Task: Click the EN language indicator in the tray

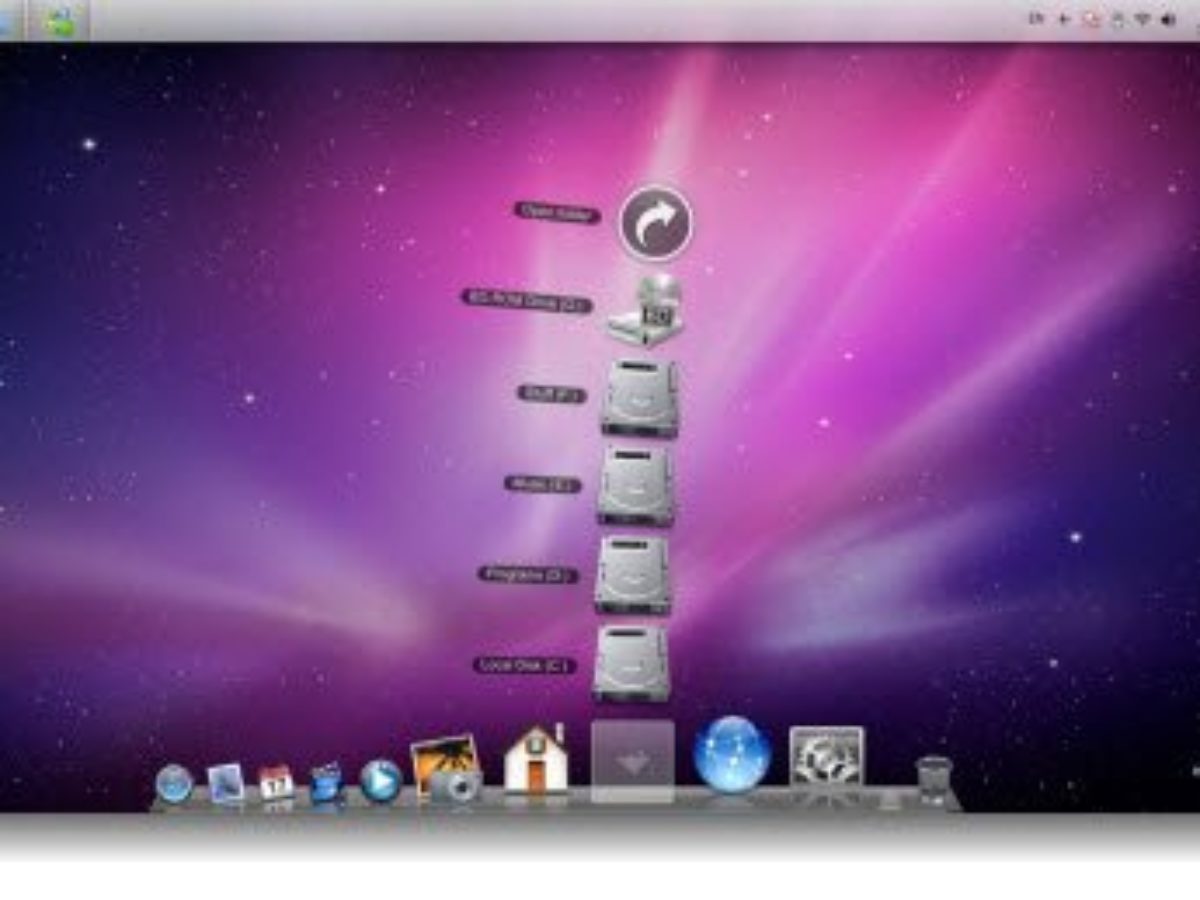Action: click(x=1037, y=18)
